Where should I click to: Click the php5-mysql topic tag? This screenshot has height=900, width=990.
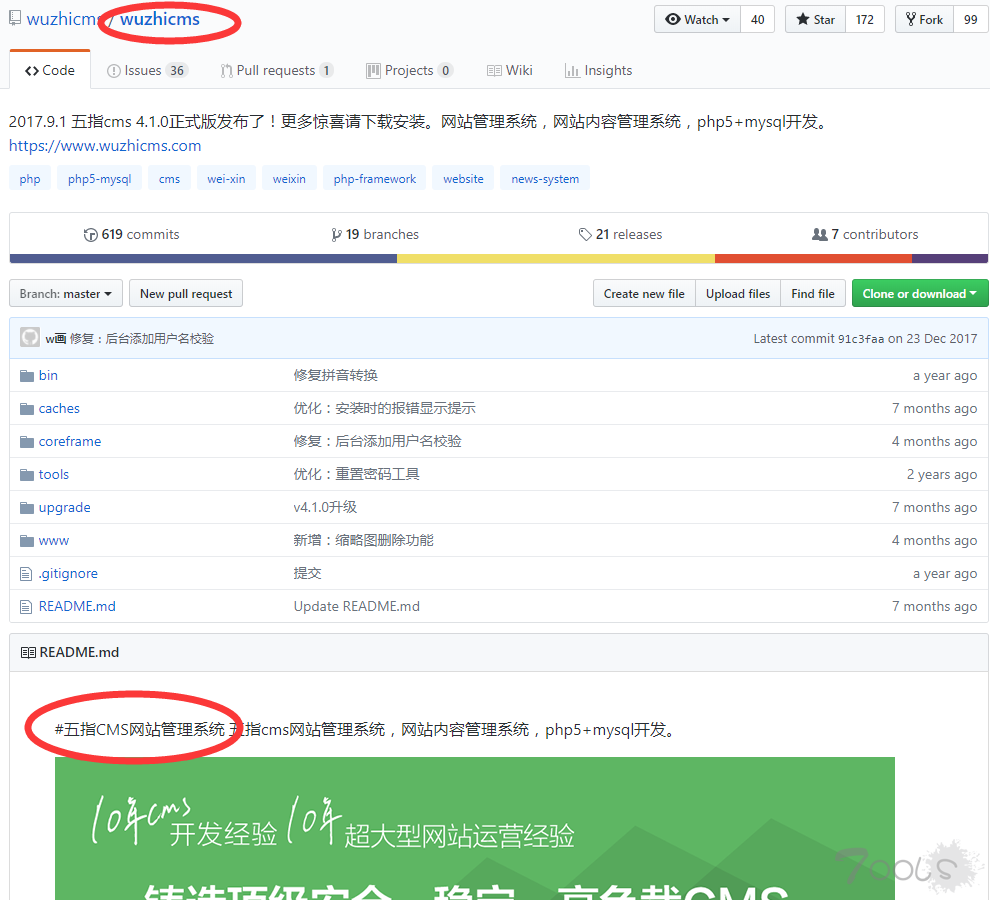pyautogui.click(x=100, y=179)
